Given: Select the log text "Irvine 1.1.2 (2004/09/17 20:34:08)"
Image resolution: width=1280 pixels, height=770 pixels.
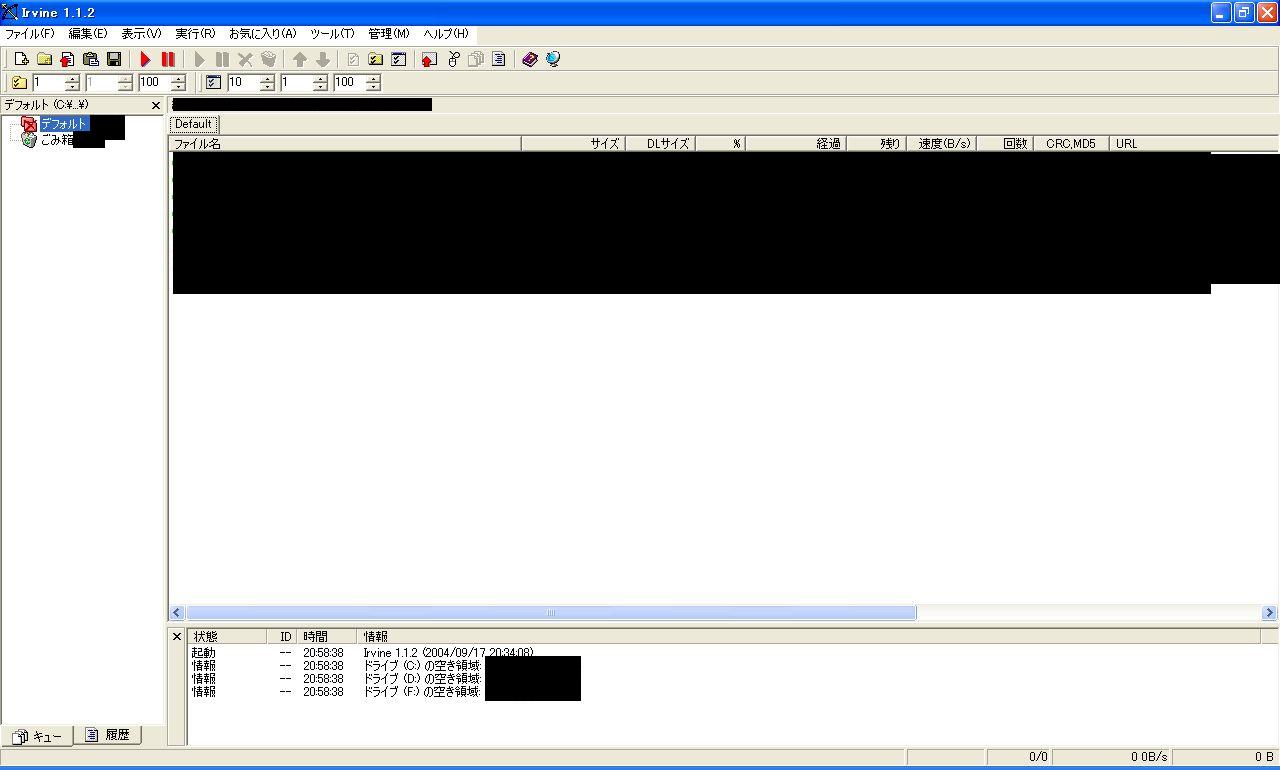Looking at the screenshot, I should click(x=448, y=653).
